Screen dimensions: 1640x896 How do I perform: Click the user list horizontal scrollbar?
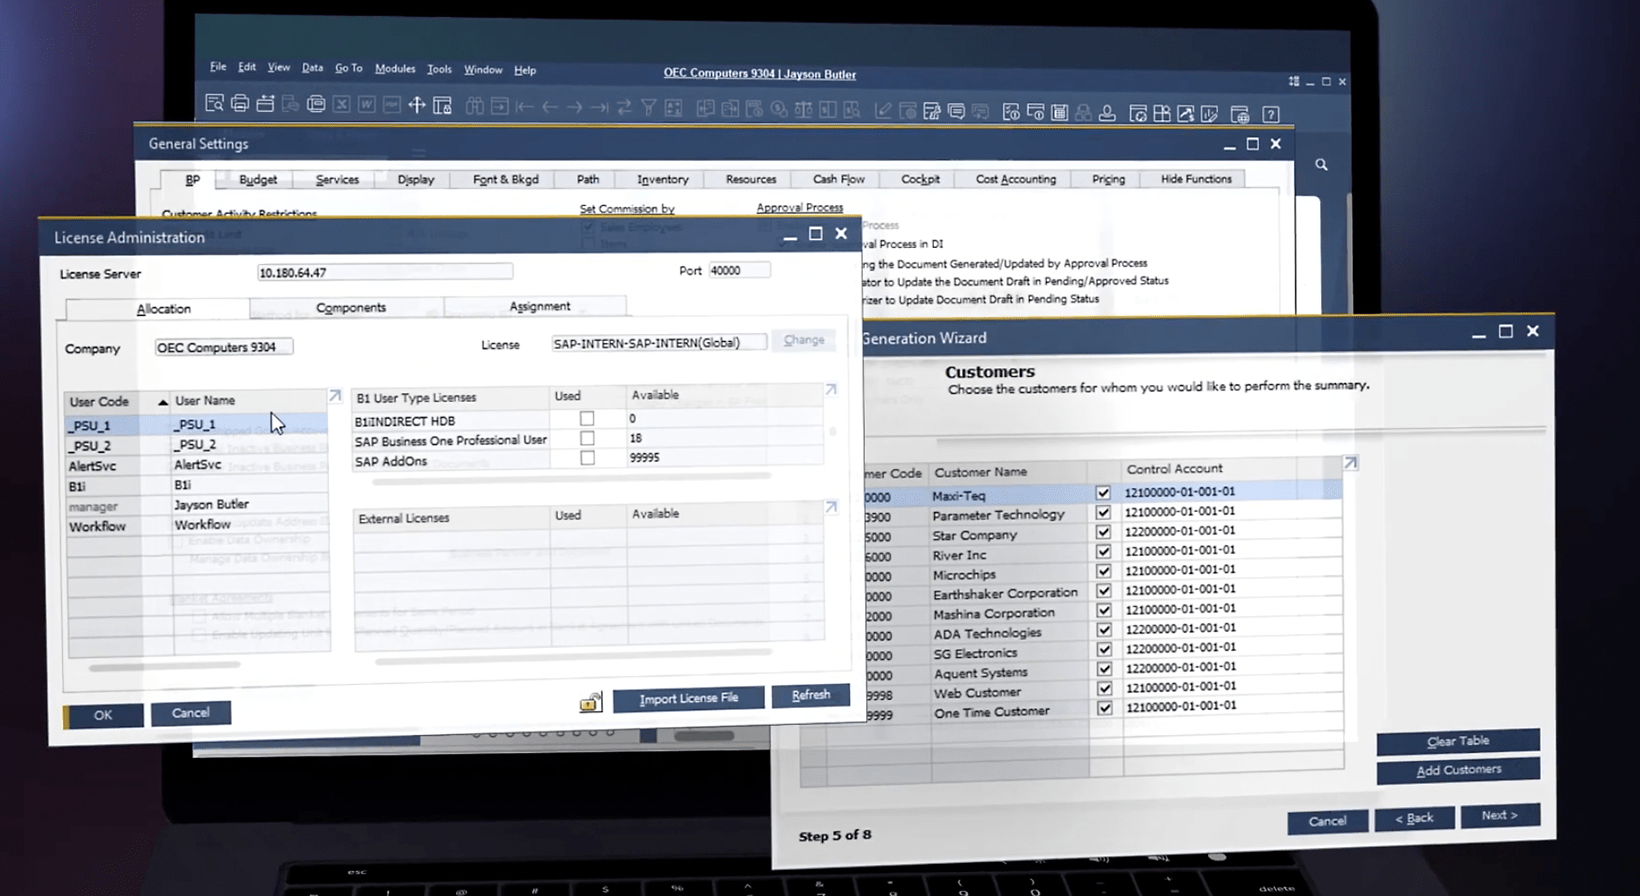point(165,665)
